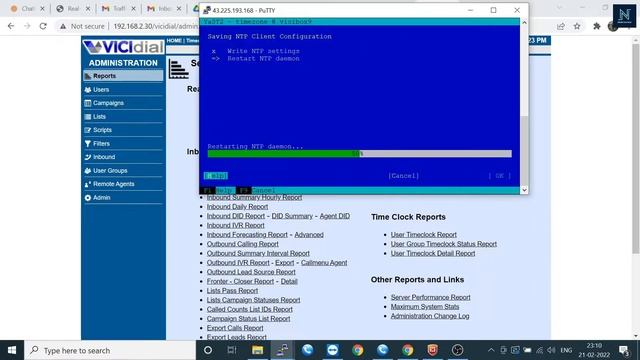Screen dimensions: 640x360
Task: Open Maximum System Stats link
Action: pos(425,307)
